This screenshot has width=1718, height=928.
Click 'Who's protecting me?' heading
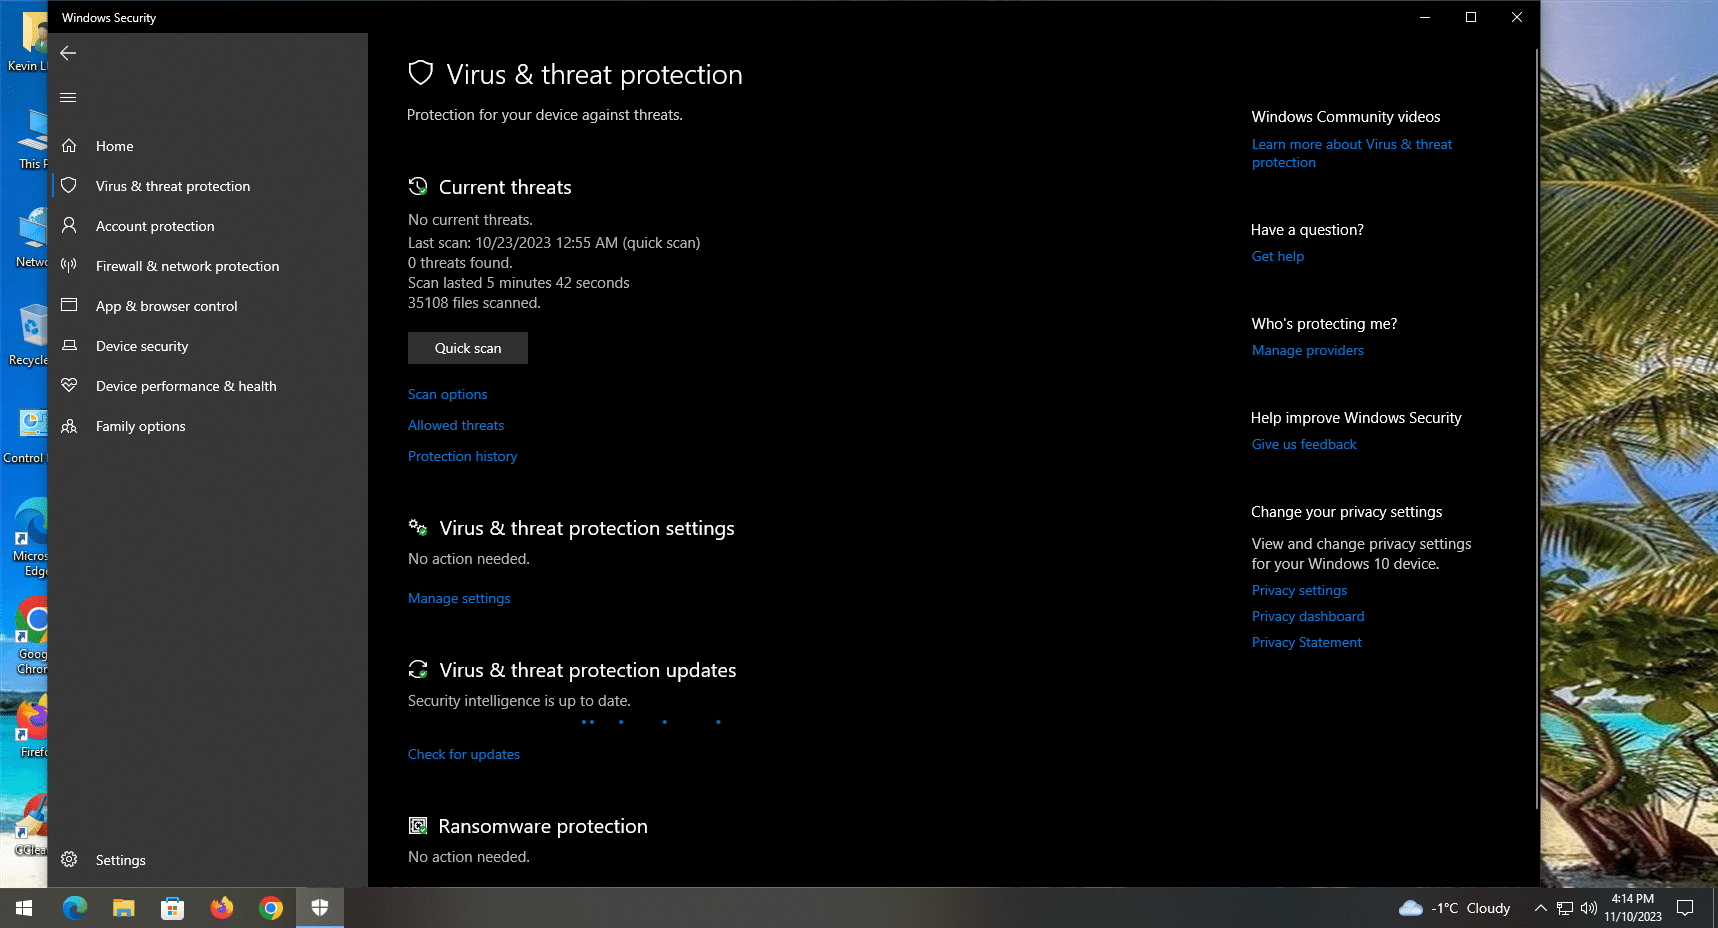pos(1324,324)
